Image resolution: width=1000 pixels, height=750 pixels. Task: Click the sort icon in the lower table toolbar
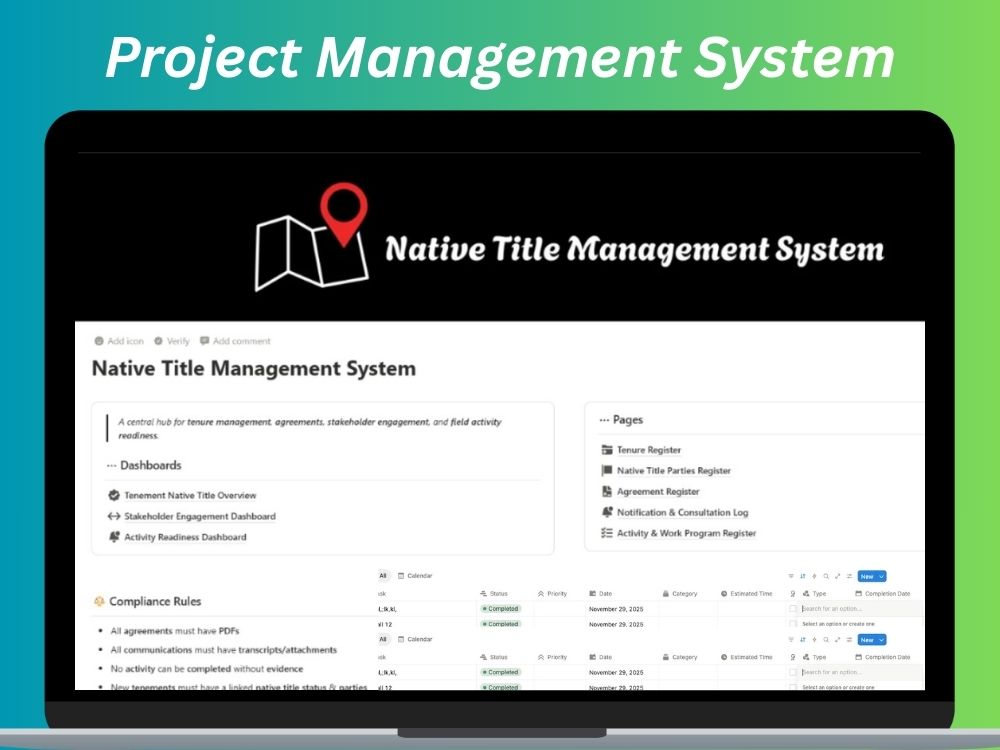click(802, 640)
